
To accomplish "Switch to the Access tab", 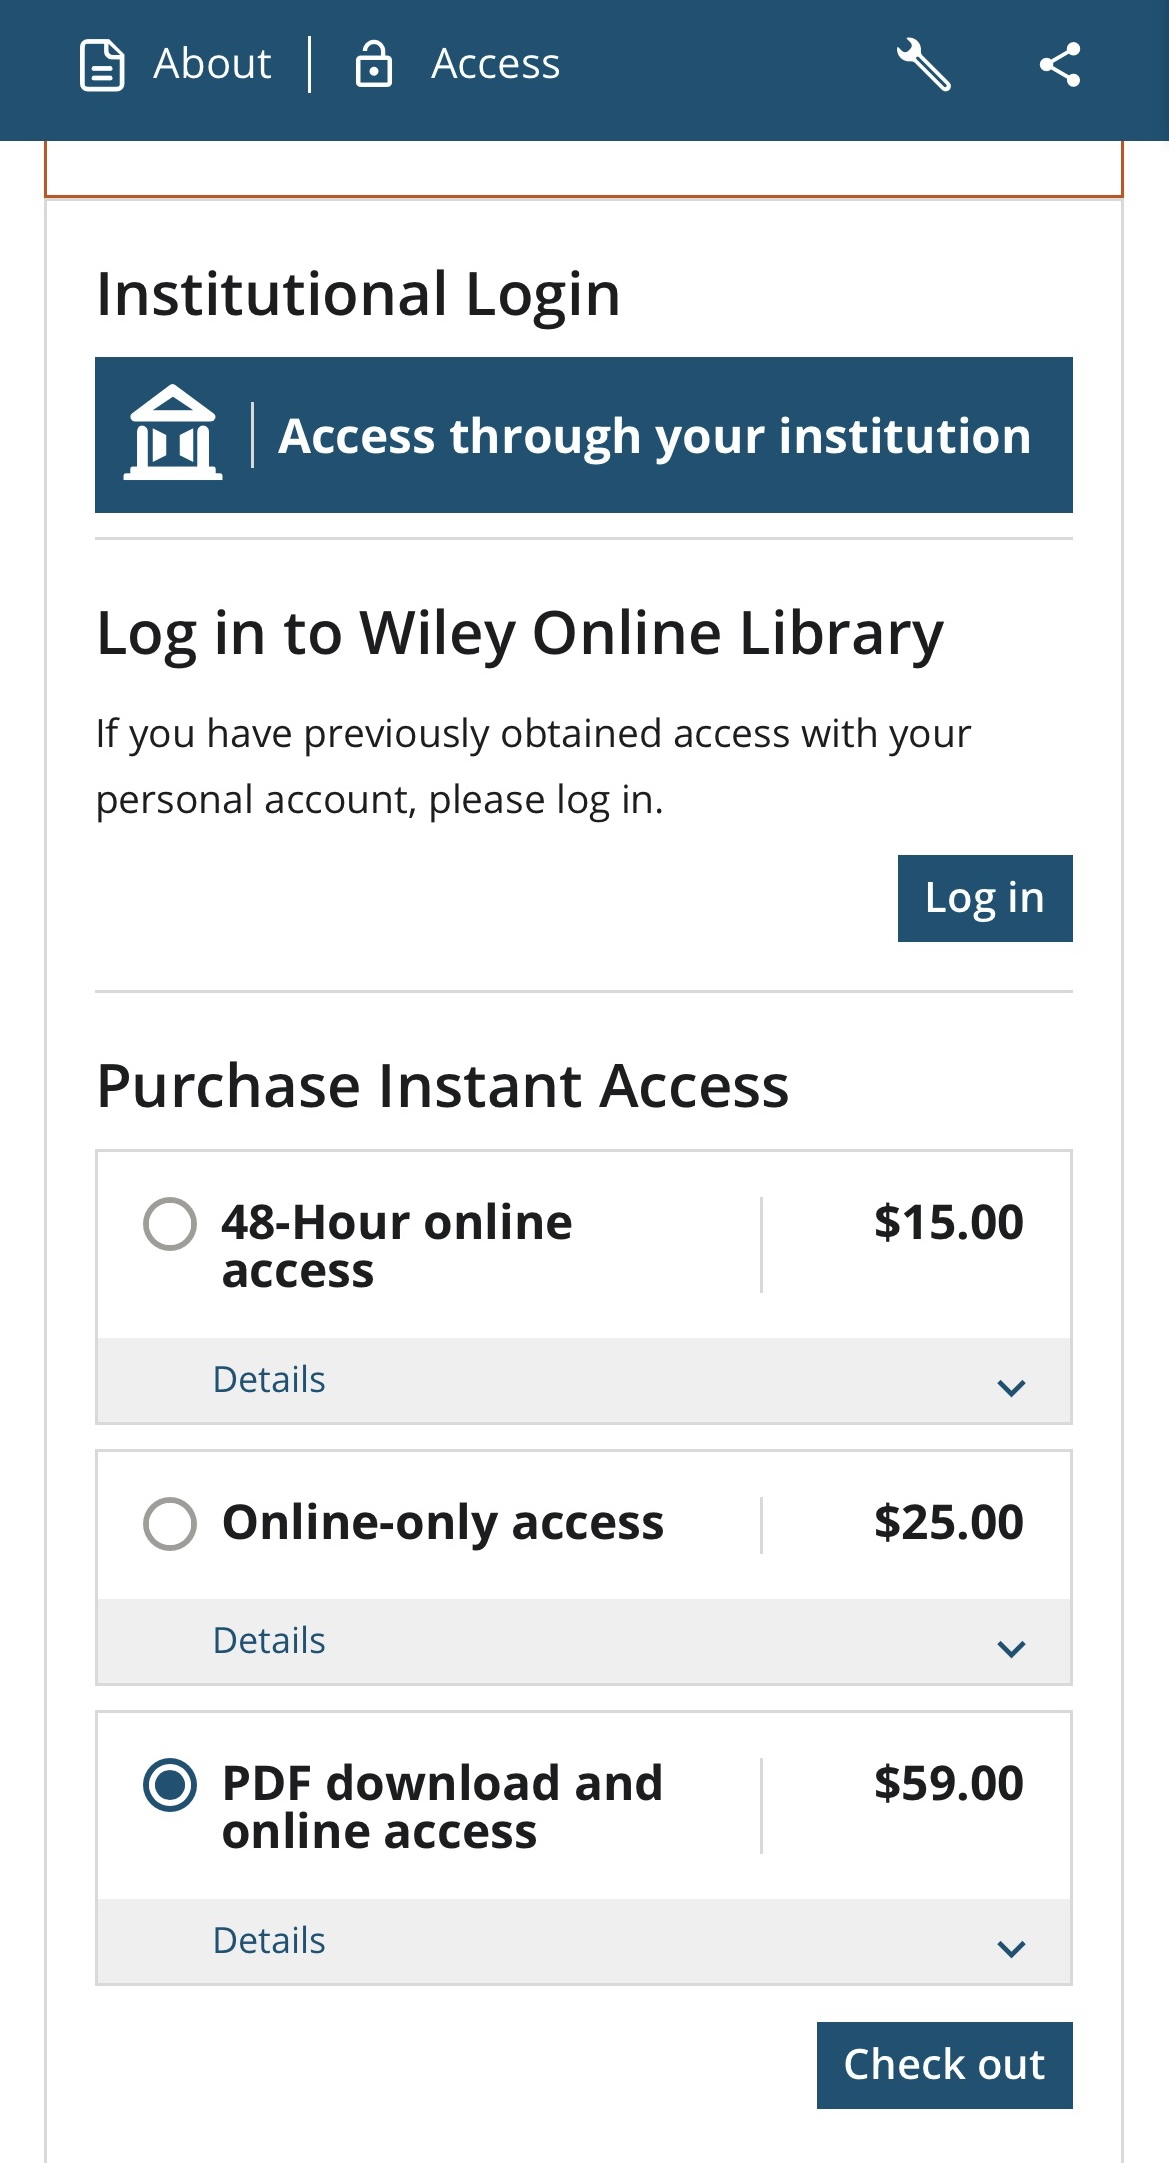I will point(457,65).
